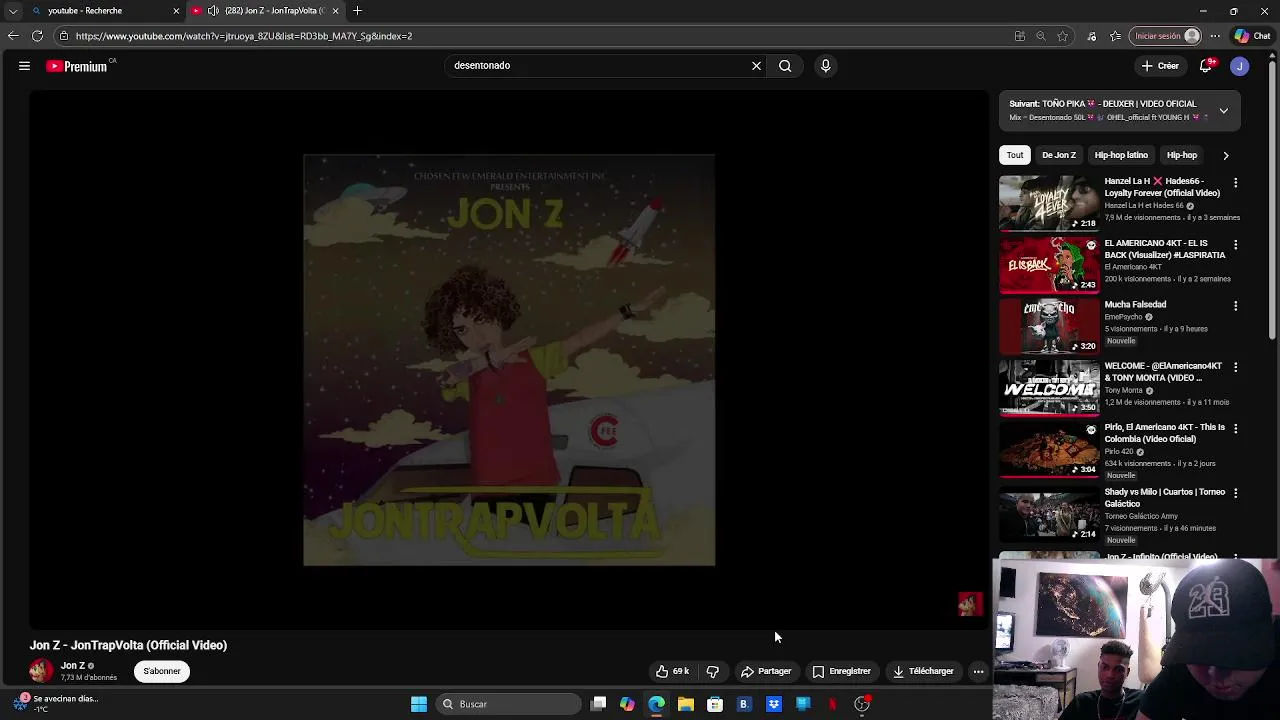Image resolution: width=1280 pixels, height=720 pixels.
Task: Open Jon Z channel avatar
Action: [x=41, y=671]
